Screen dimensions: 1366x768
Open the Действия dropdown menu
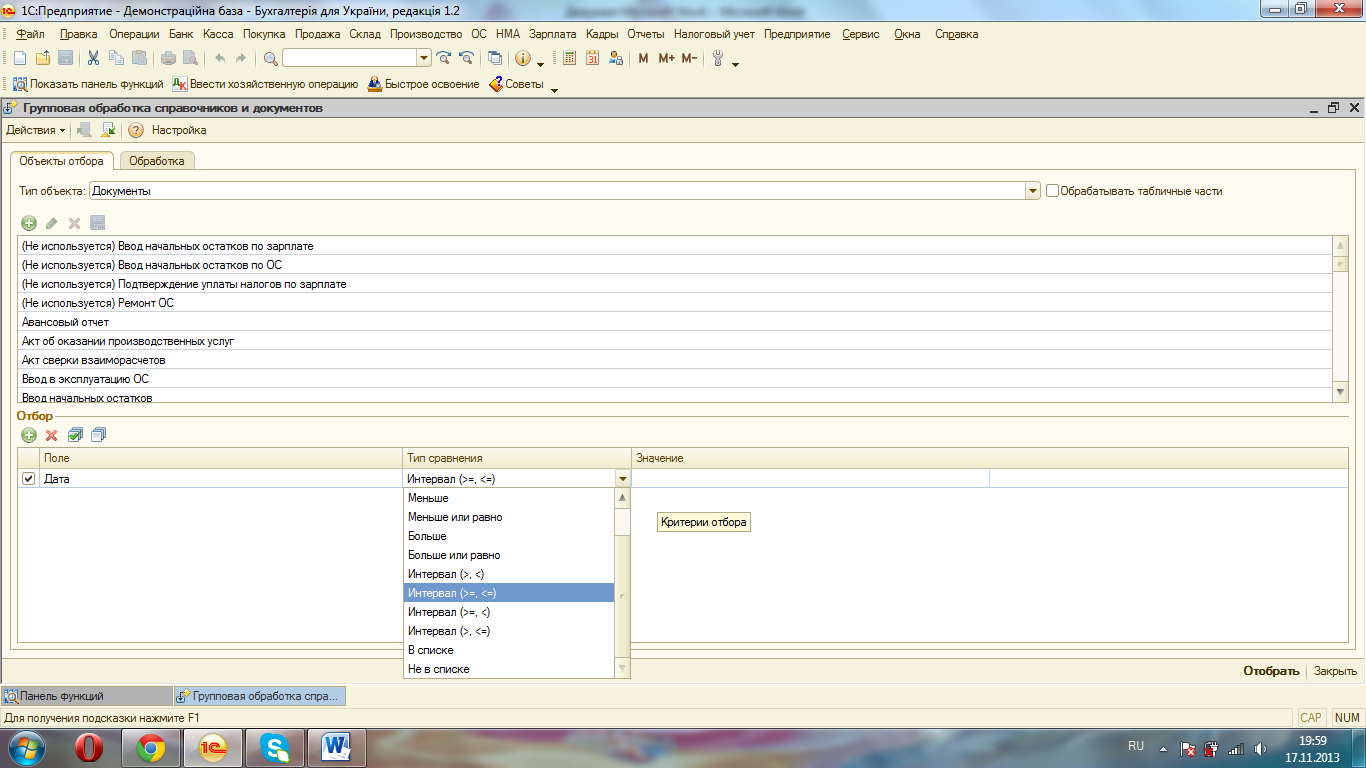36,130
